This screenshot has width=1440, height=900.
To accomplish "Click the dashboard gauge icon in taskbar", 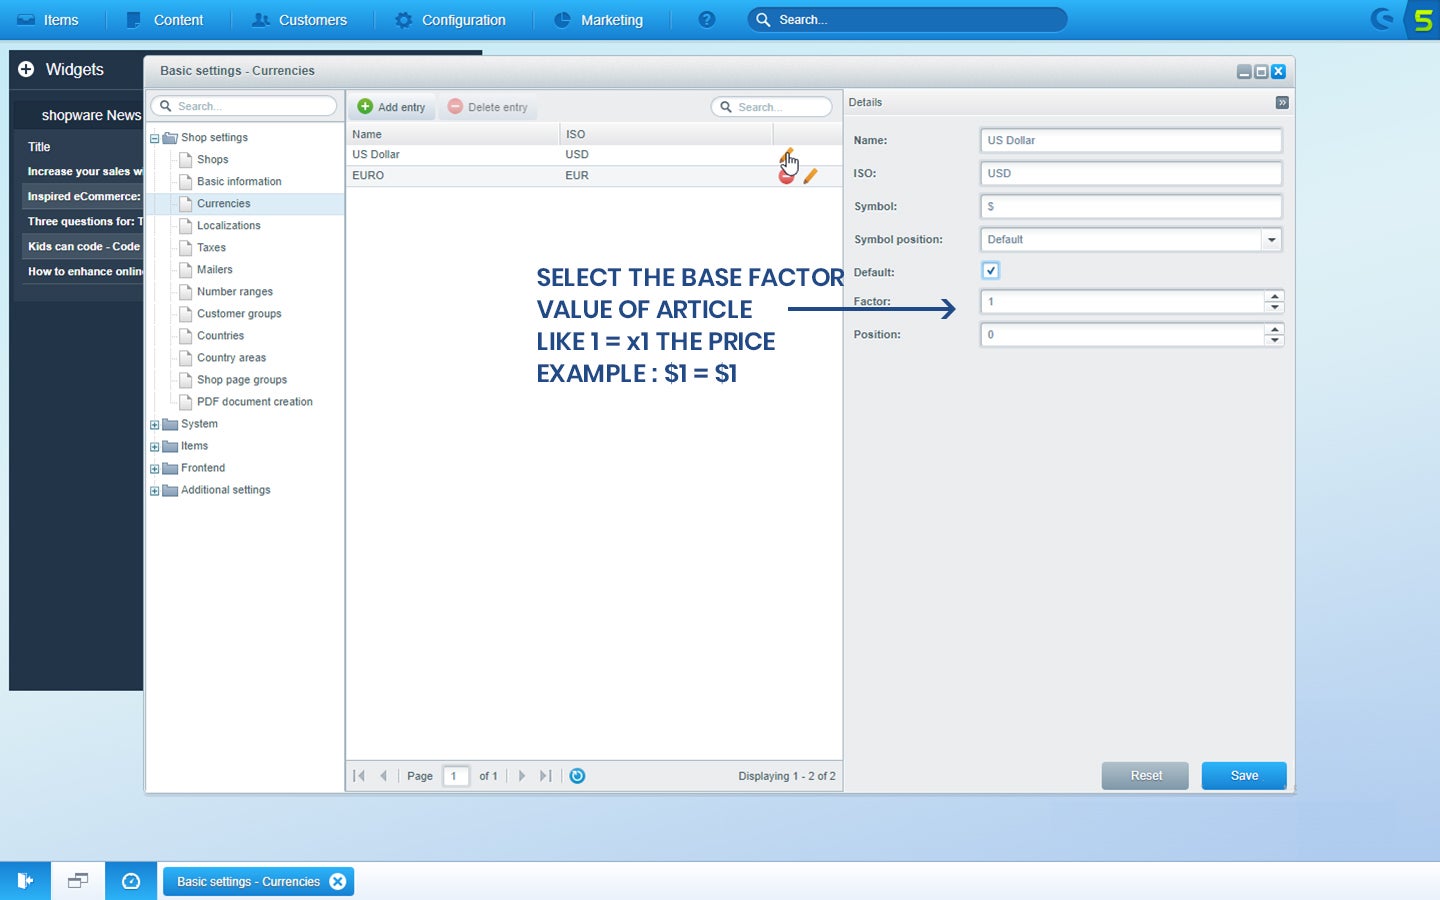I will click(131, 881).
